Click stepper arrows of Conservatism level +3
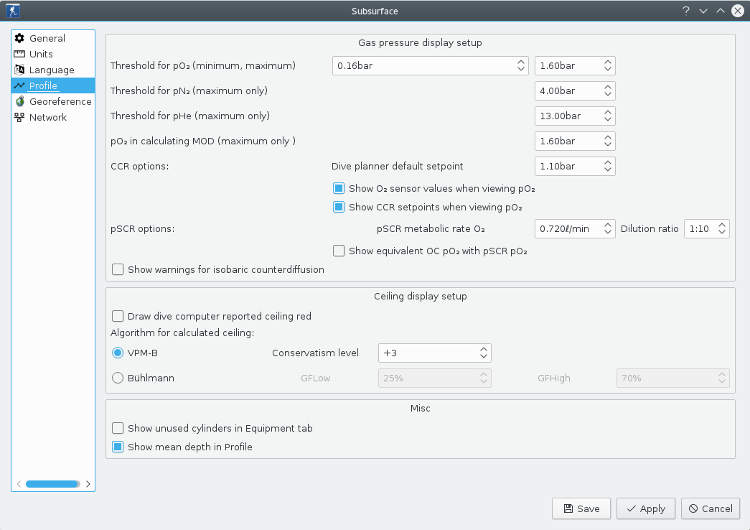The image size is (750, 530). click(484, 353)
